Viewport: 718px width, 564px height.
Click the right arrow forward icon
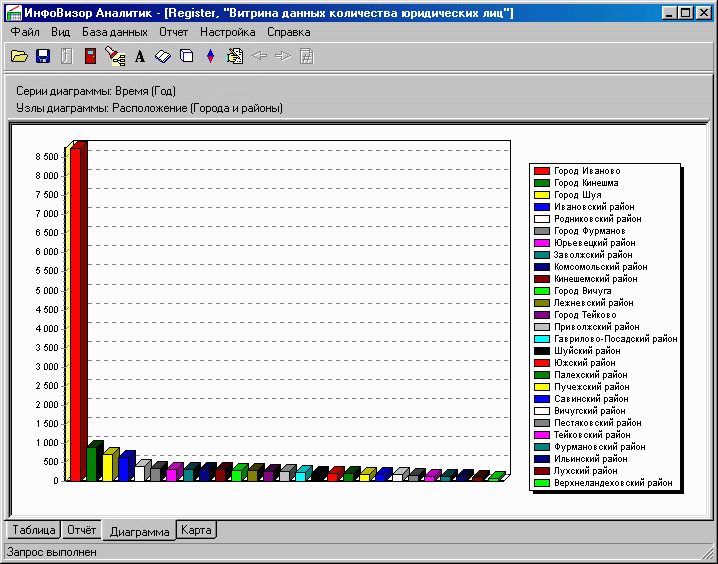click(x=283, y=56)
